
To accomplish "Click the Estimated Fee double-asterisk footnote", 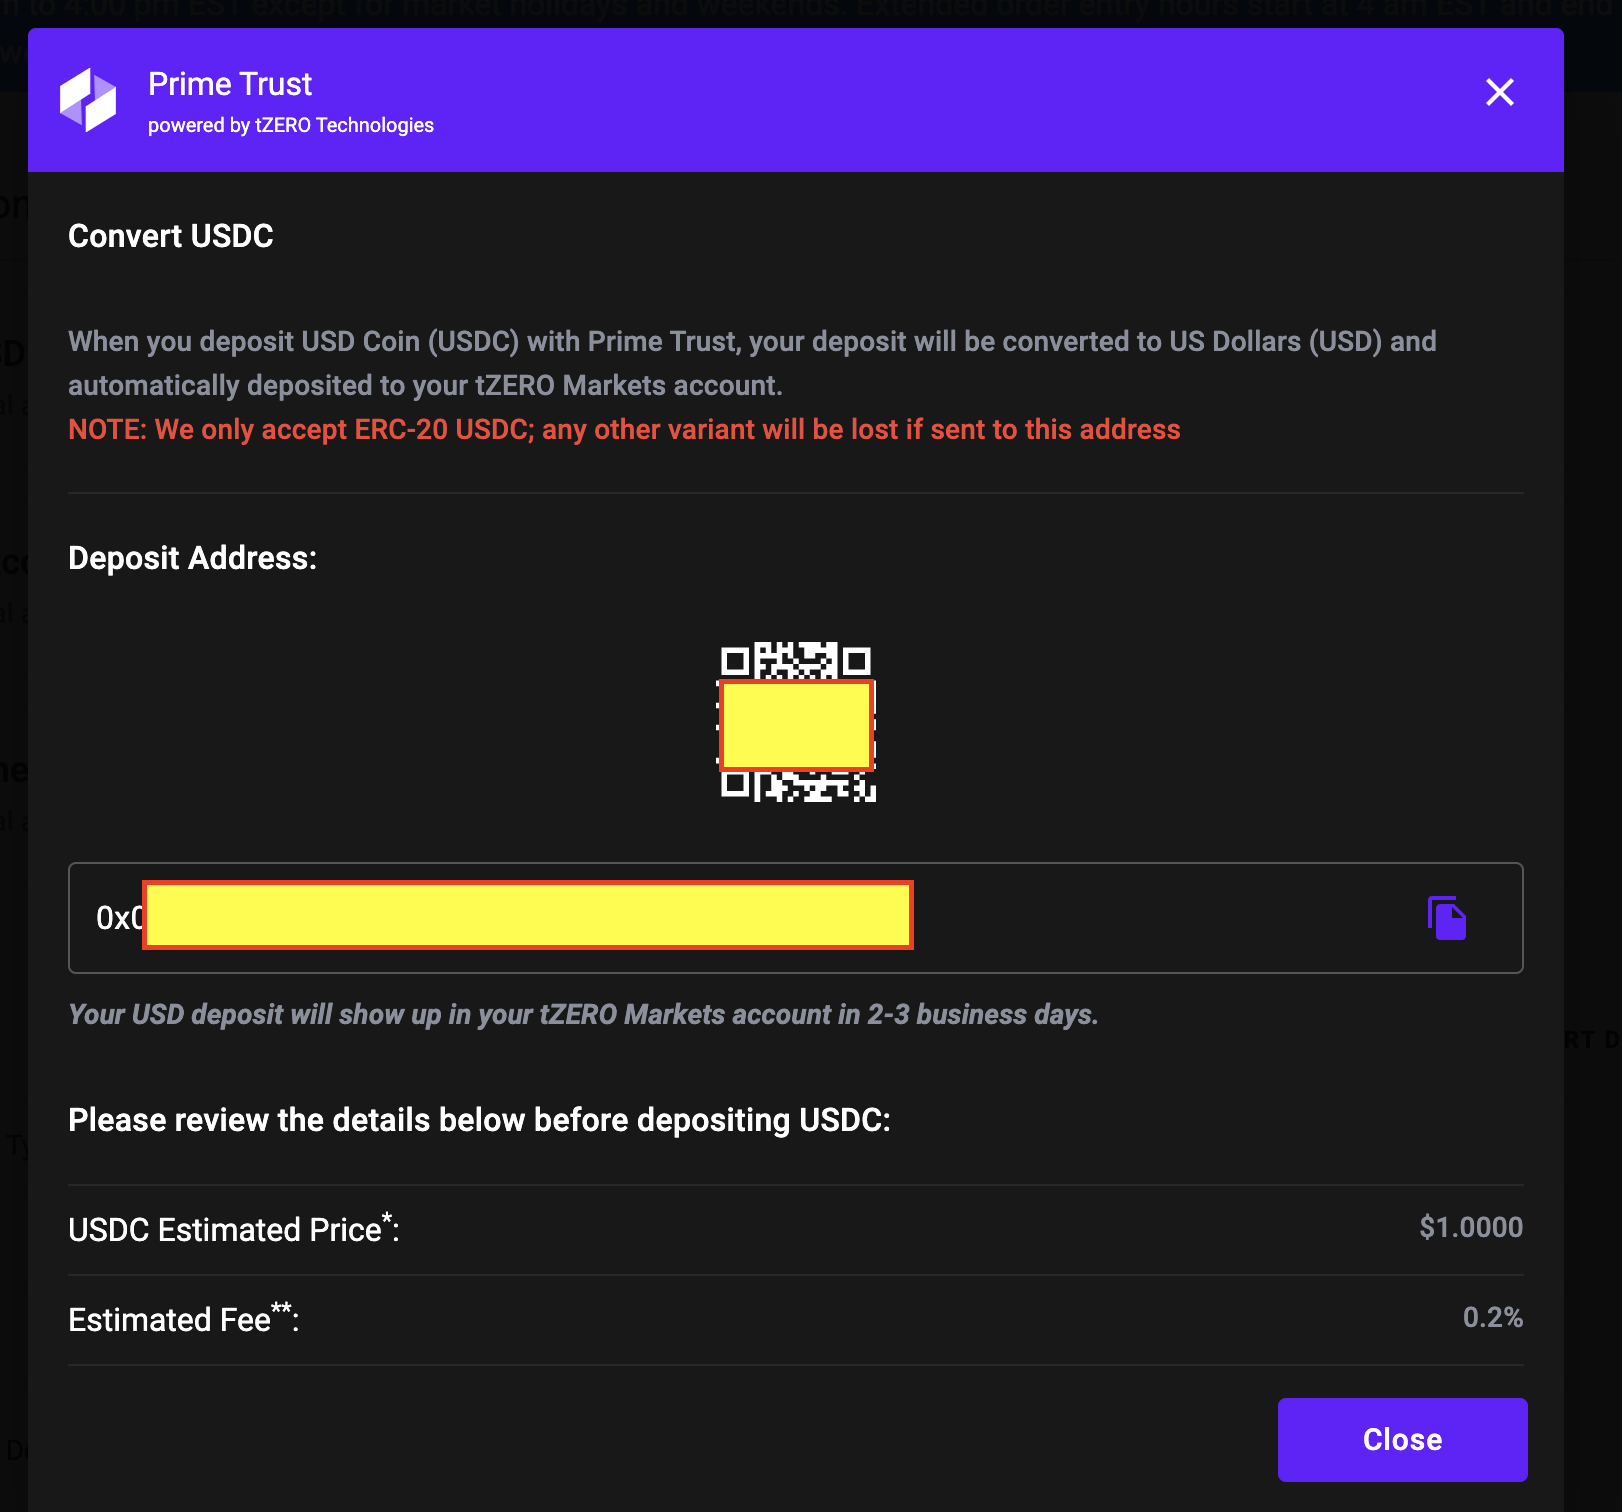I will (281, 1308).
